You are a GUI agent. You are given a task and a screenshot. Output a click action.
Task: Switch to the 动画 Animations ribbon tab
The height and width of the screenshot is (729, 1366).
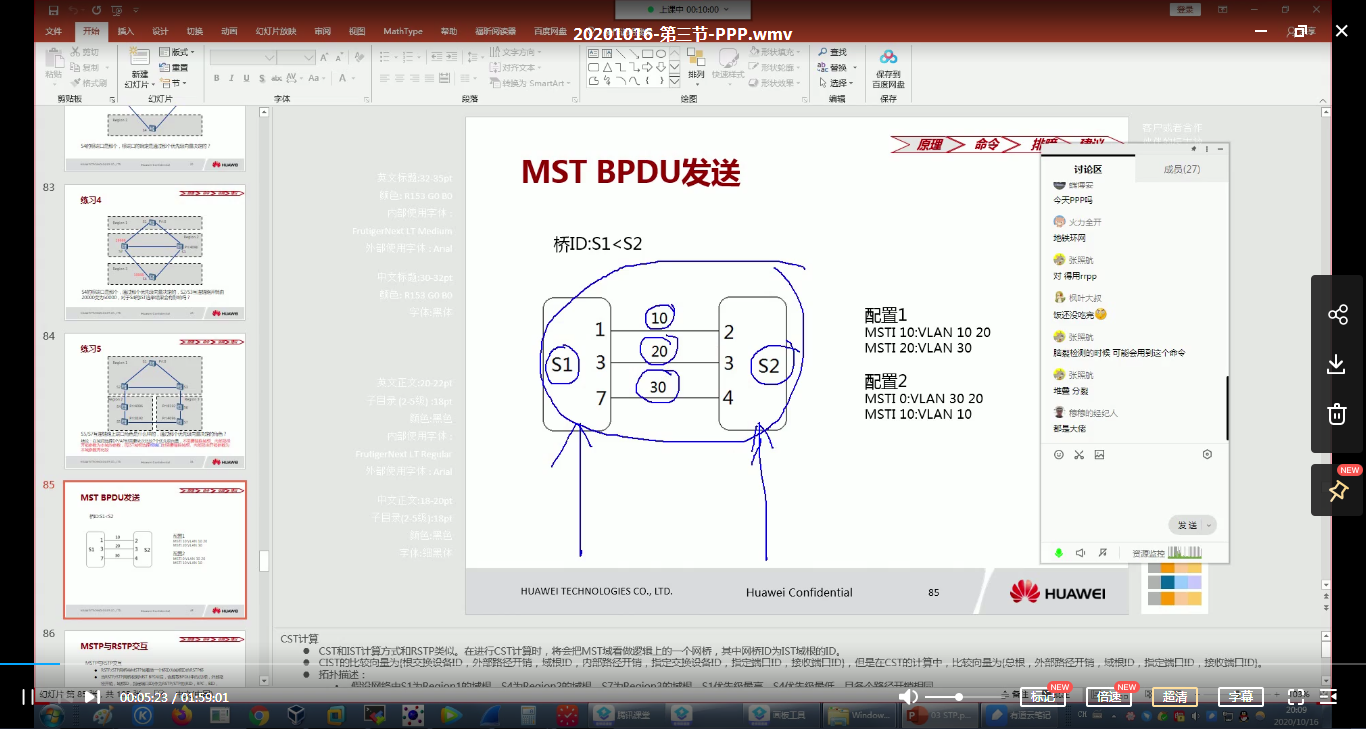229,31
